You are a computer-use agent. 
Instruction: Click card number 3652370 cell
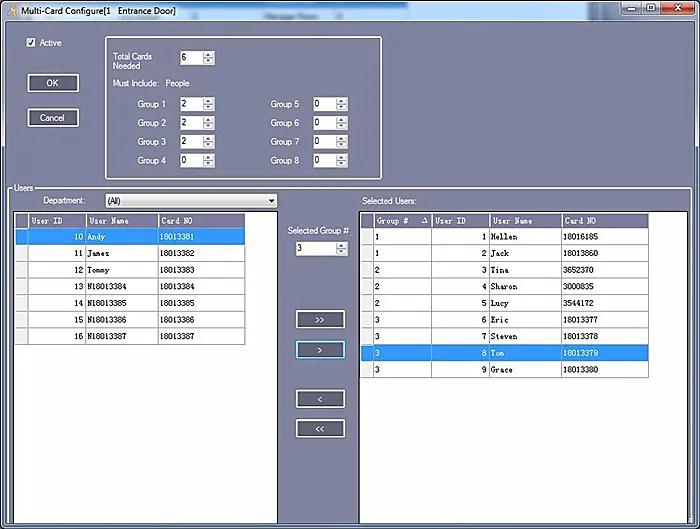pos(605,270)
